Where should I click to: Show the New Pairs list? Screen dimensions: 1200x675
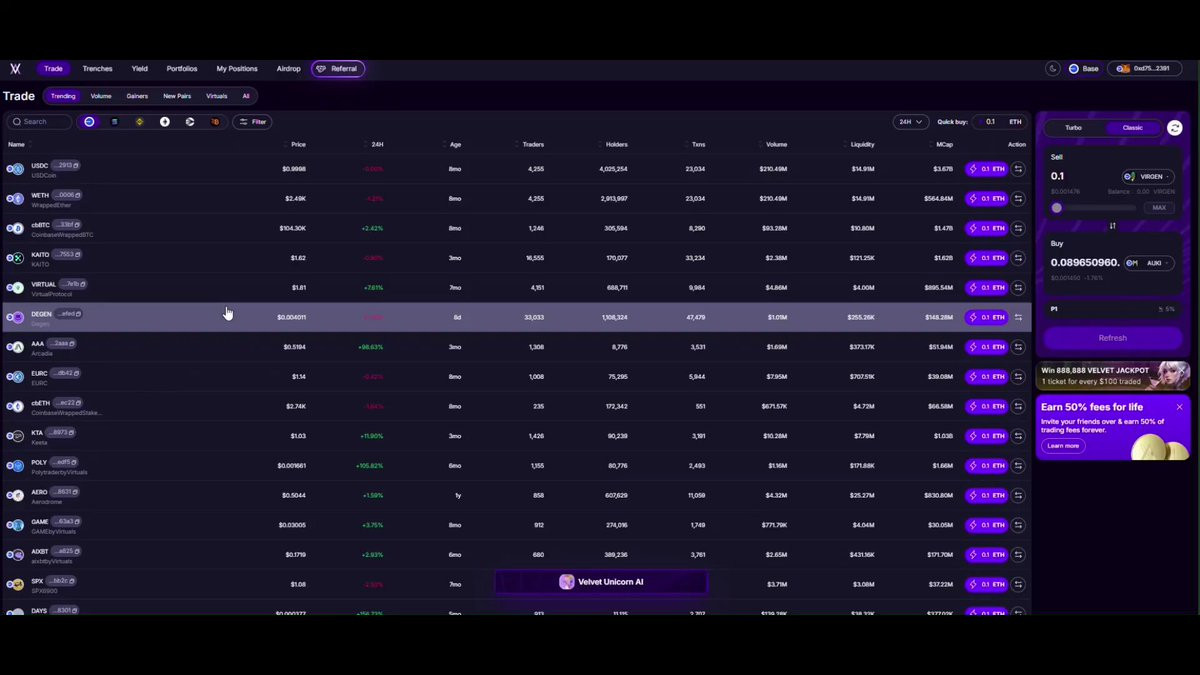177,96
